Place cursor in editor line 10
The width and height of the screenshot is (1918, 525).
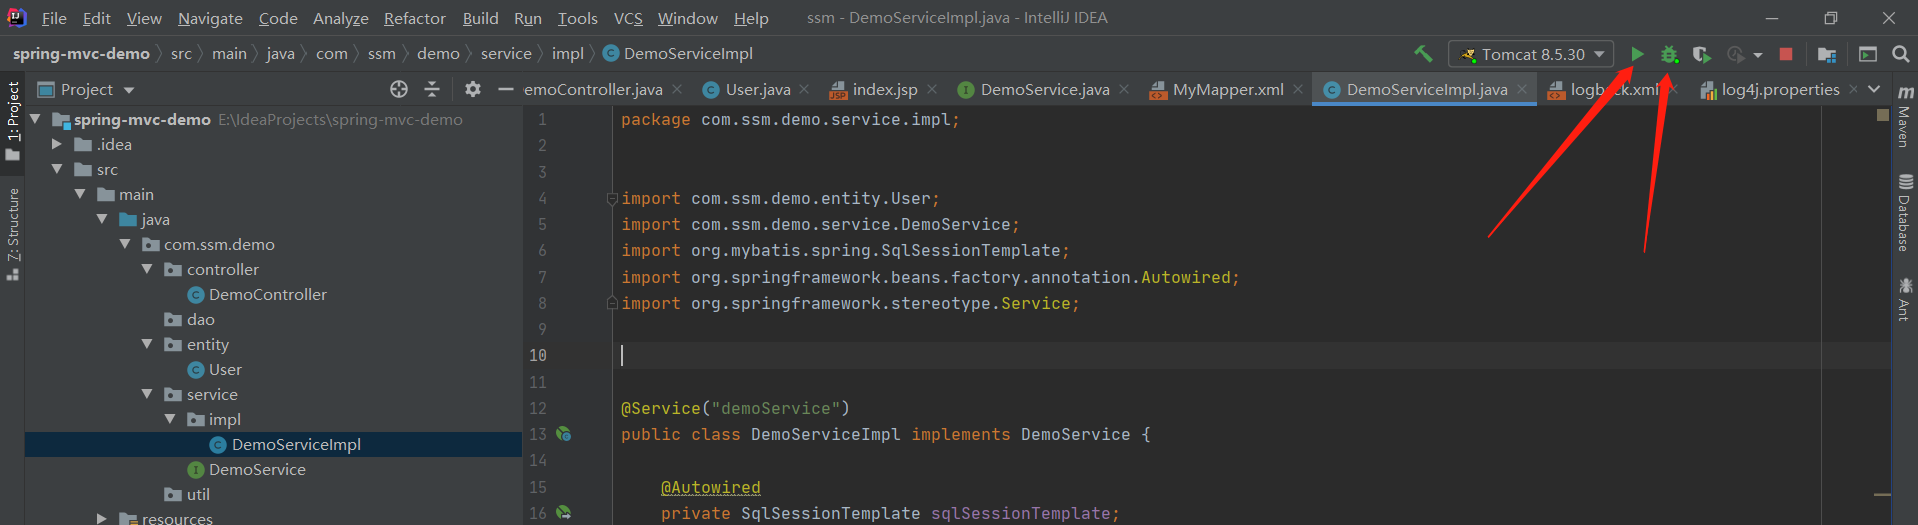1250,355
